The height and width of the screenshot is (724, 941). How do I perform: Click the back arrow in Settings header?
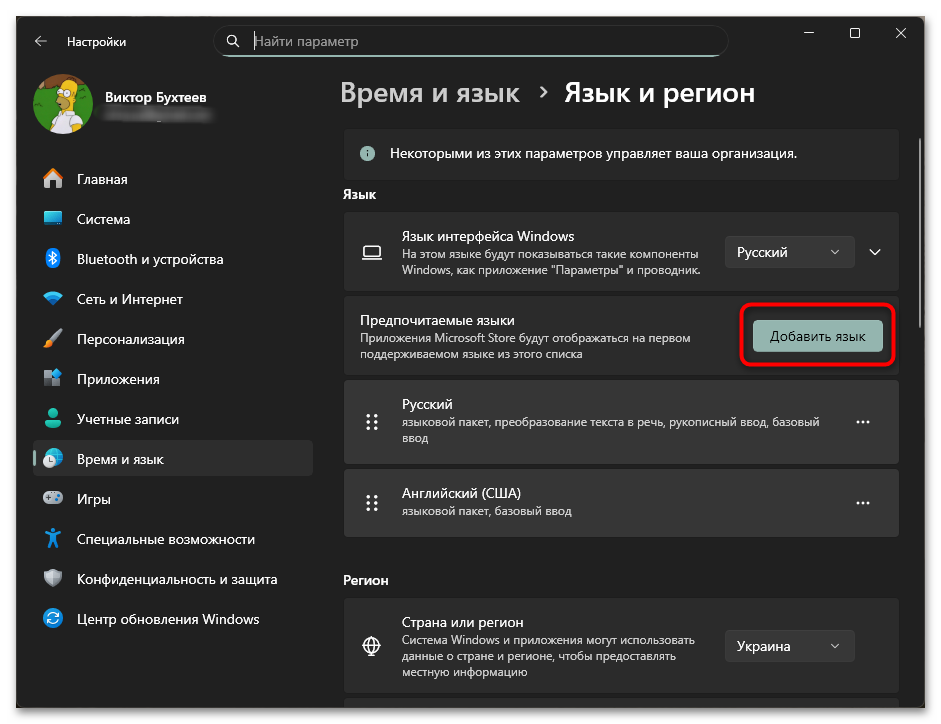(41, 41)
